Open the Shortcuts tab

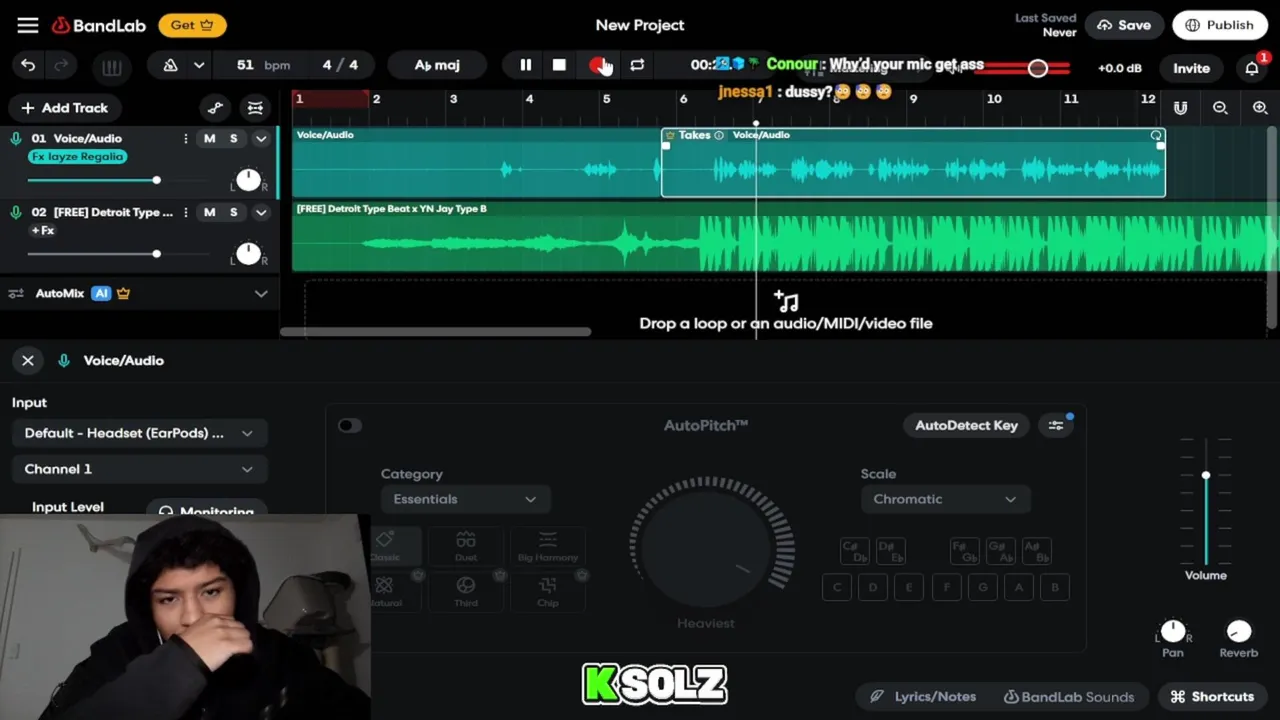(x=1212, y=697)
